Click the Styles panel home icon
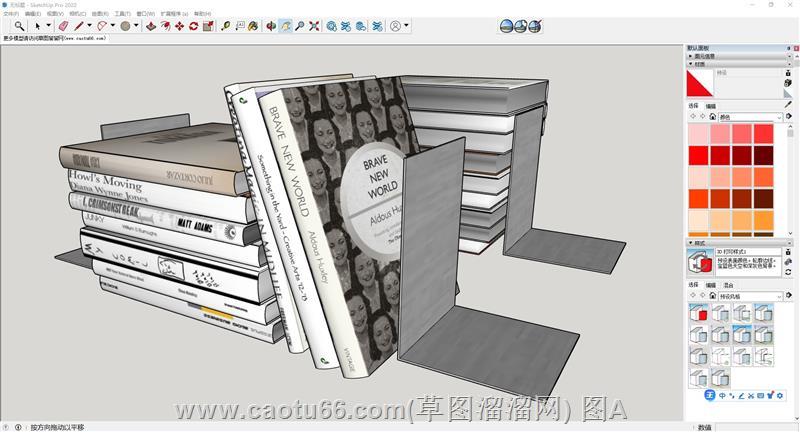Image resolution: width=800 pixels, height=432 pixels. pos(713,296)
